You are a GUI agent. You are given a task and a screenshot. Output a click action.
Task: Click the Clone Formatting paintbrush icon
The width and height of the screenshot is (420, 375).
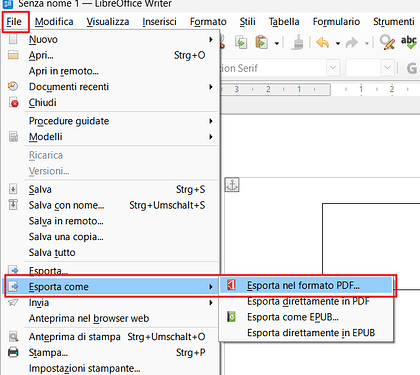tap(298, 42)
